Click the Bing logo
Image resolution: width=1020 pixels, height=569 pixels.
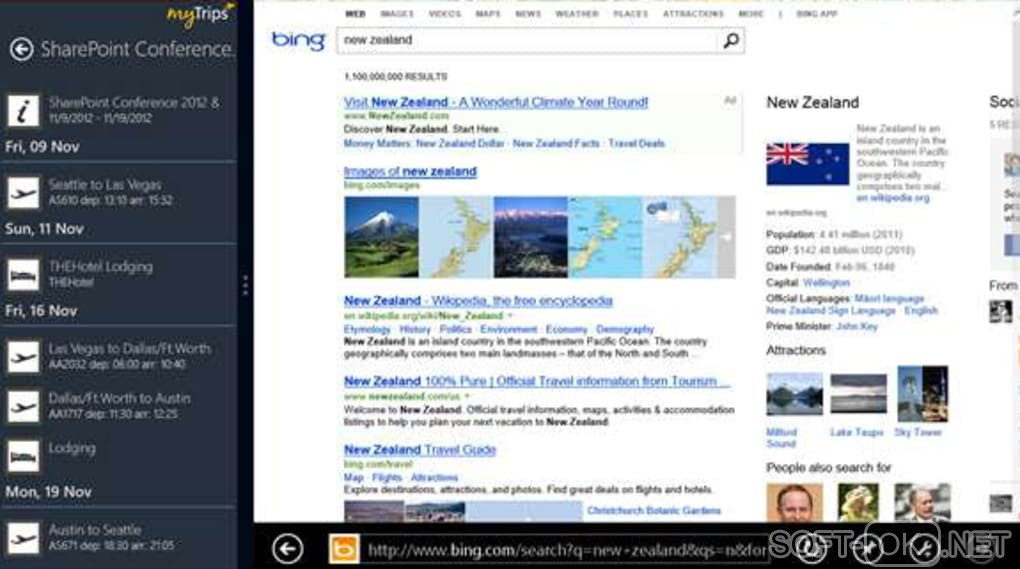(298, 40)
